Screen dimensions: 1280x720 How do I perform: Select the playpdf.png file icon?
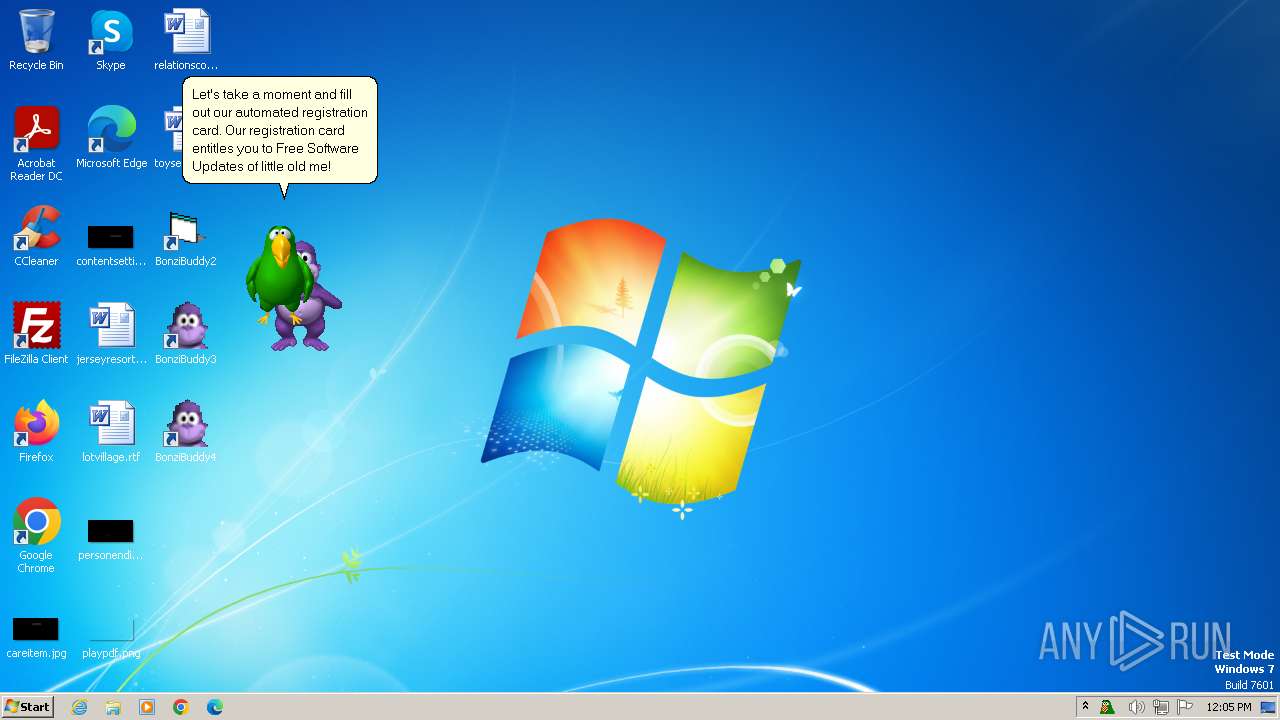coord(111,637)
